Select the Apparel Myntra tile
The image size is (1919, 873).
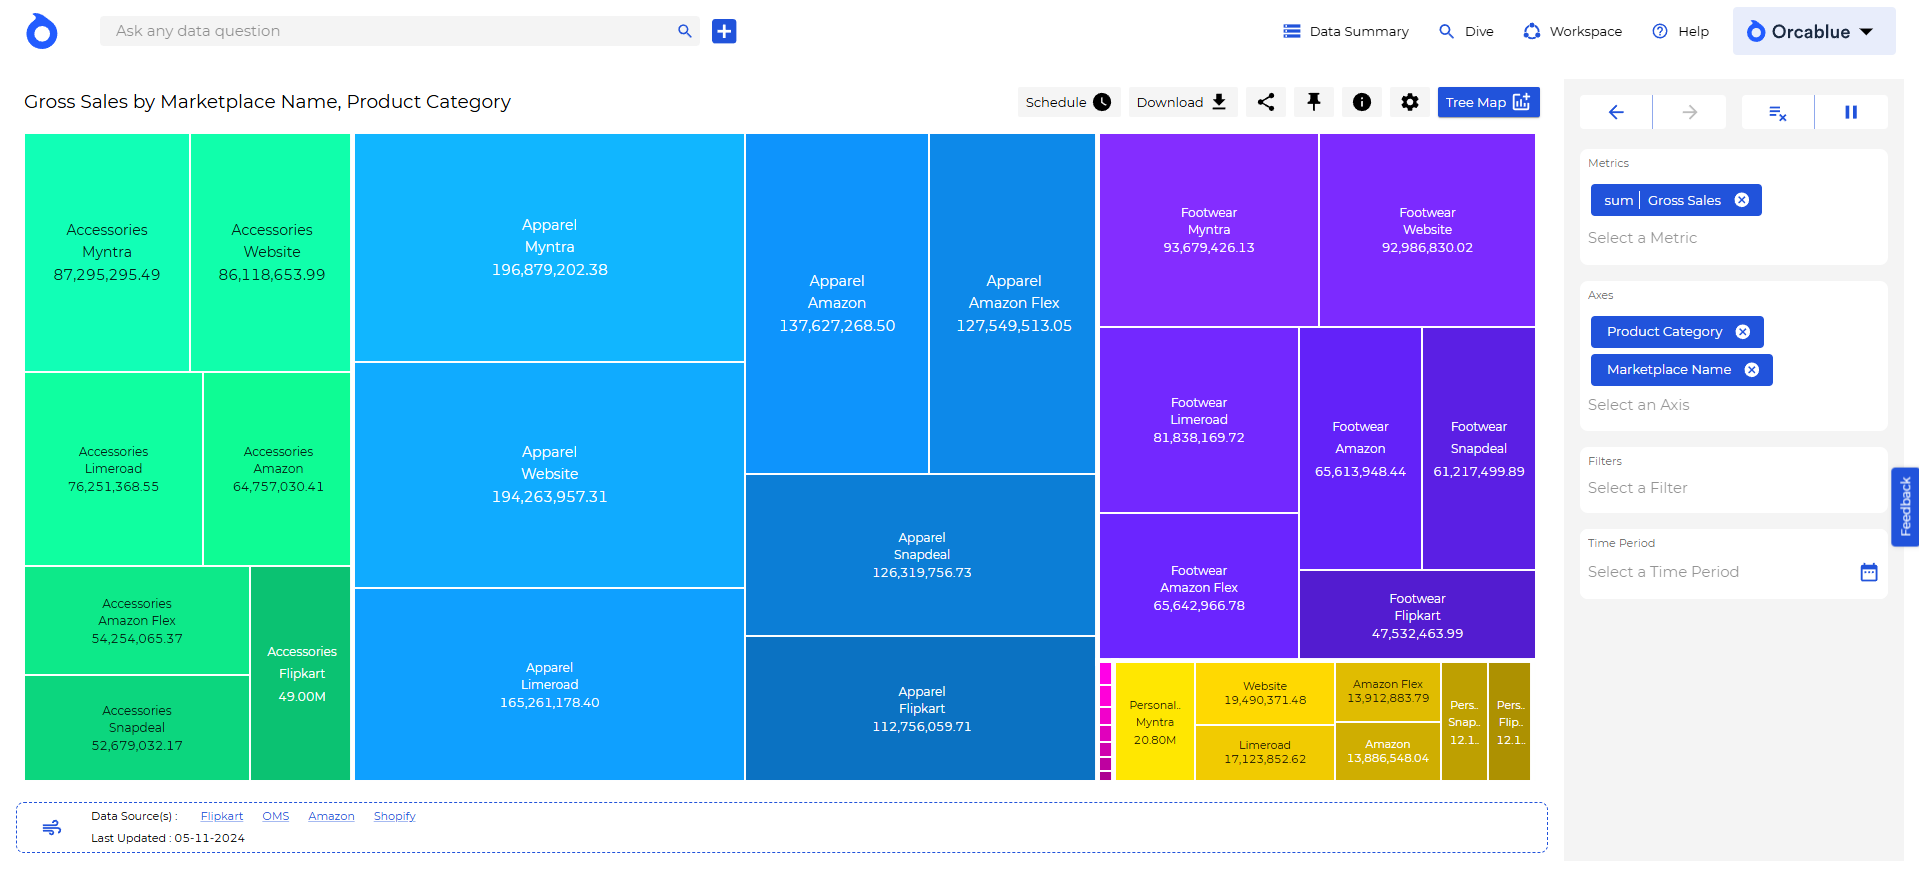click(549, 248)
